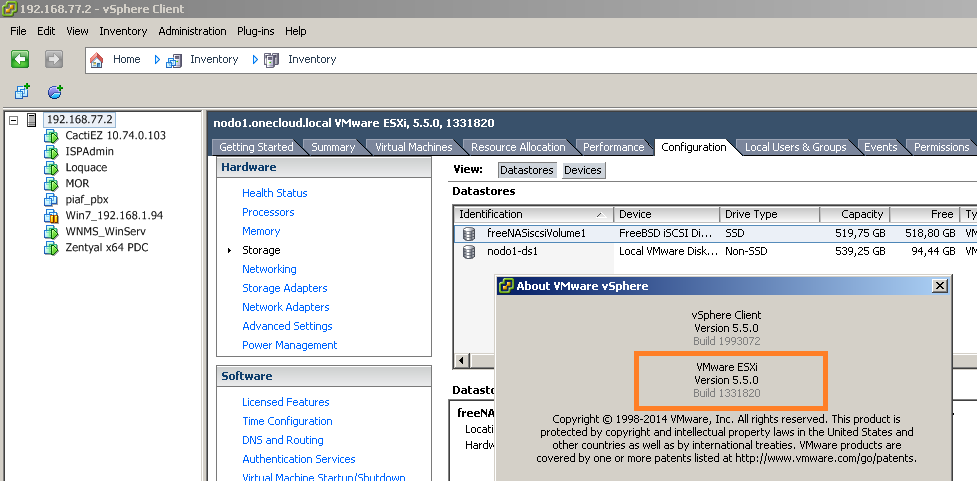Screen dimensions: 977x481
Task: Open the File menu
Action: coord(18,31)
